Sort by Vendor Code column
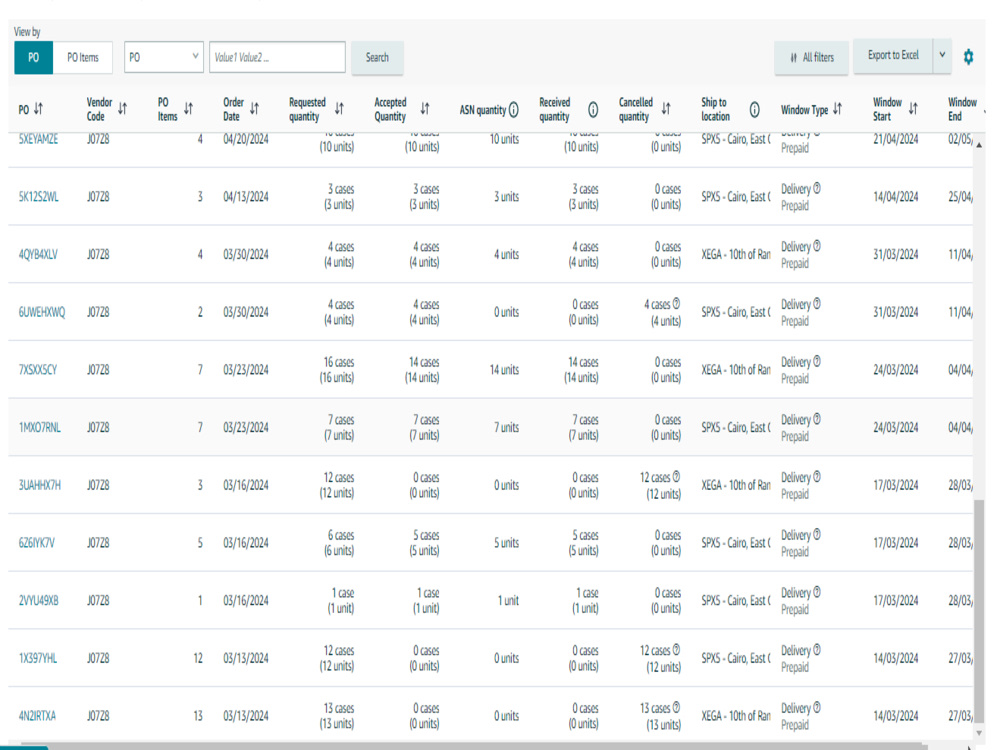Image resolution: width=1000 pixels, height=750 pixels. (x=122, y=109)
